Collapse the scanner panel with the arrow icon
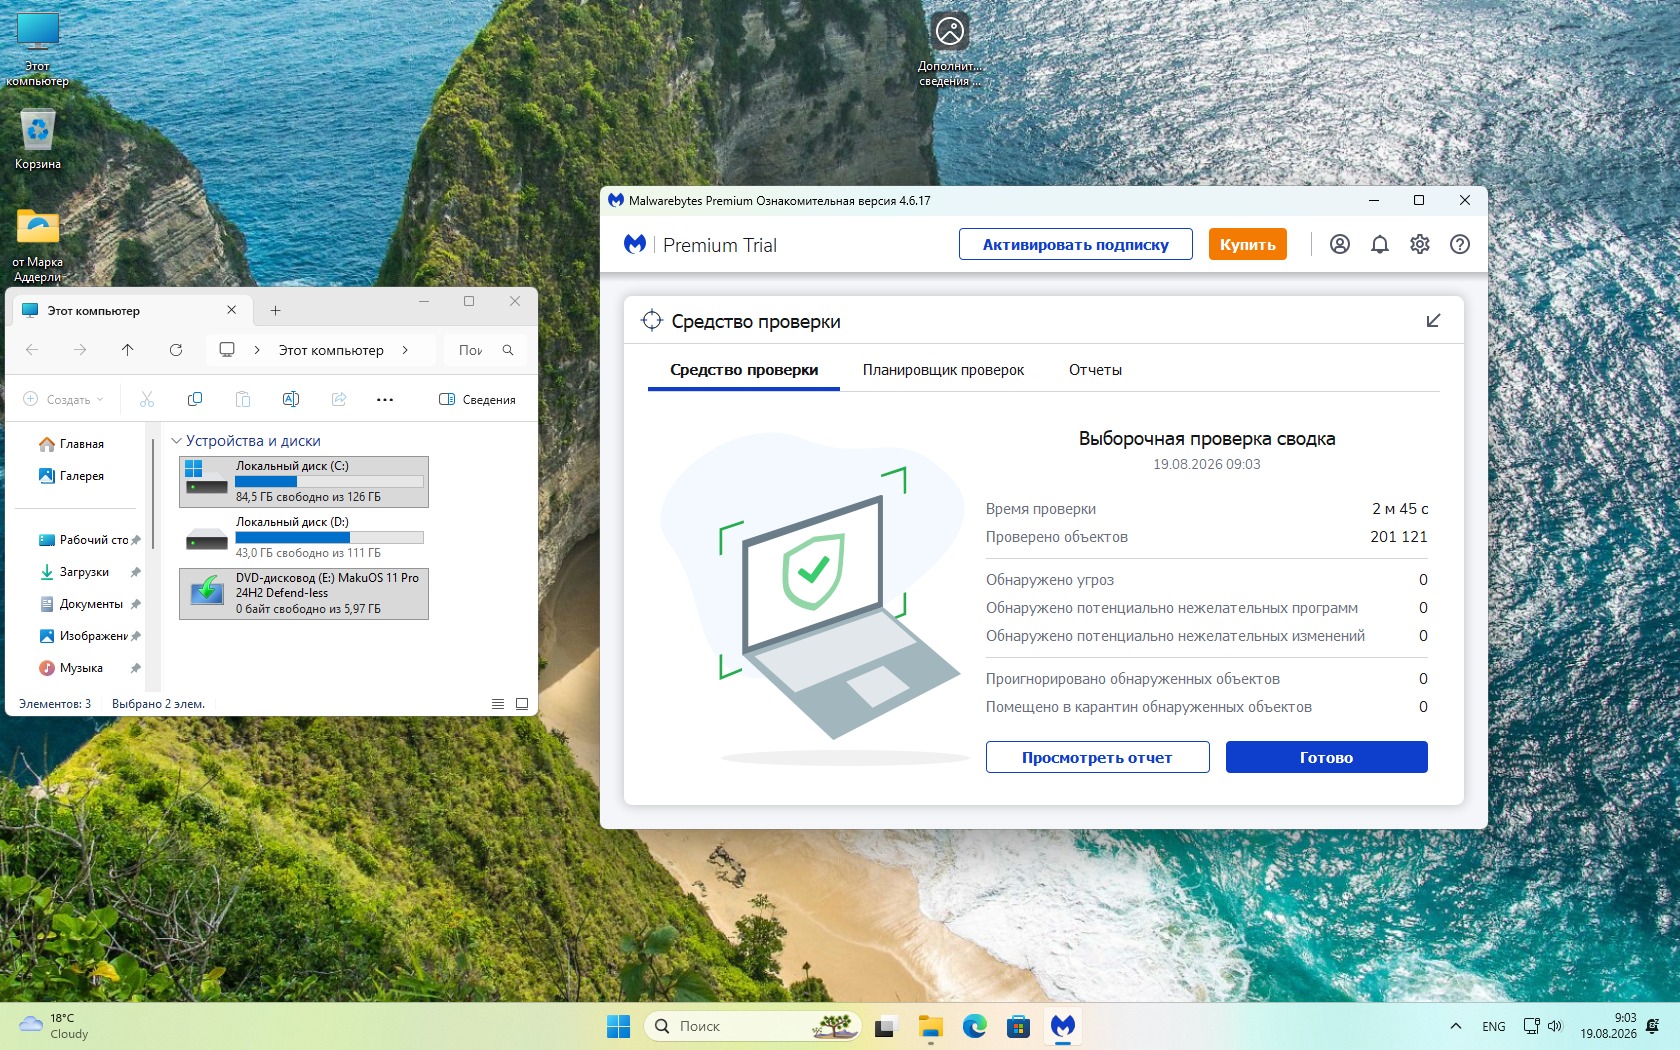The height and width of the screenshot is (1050, 1680). tap(1433, 321)
